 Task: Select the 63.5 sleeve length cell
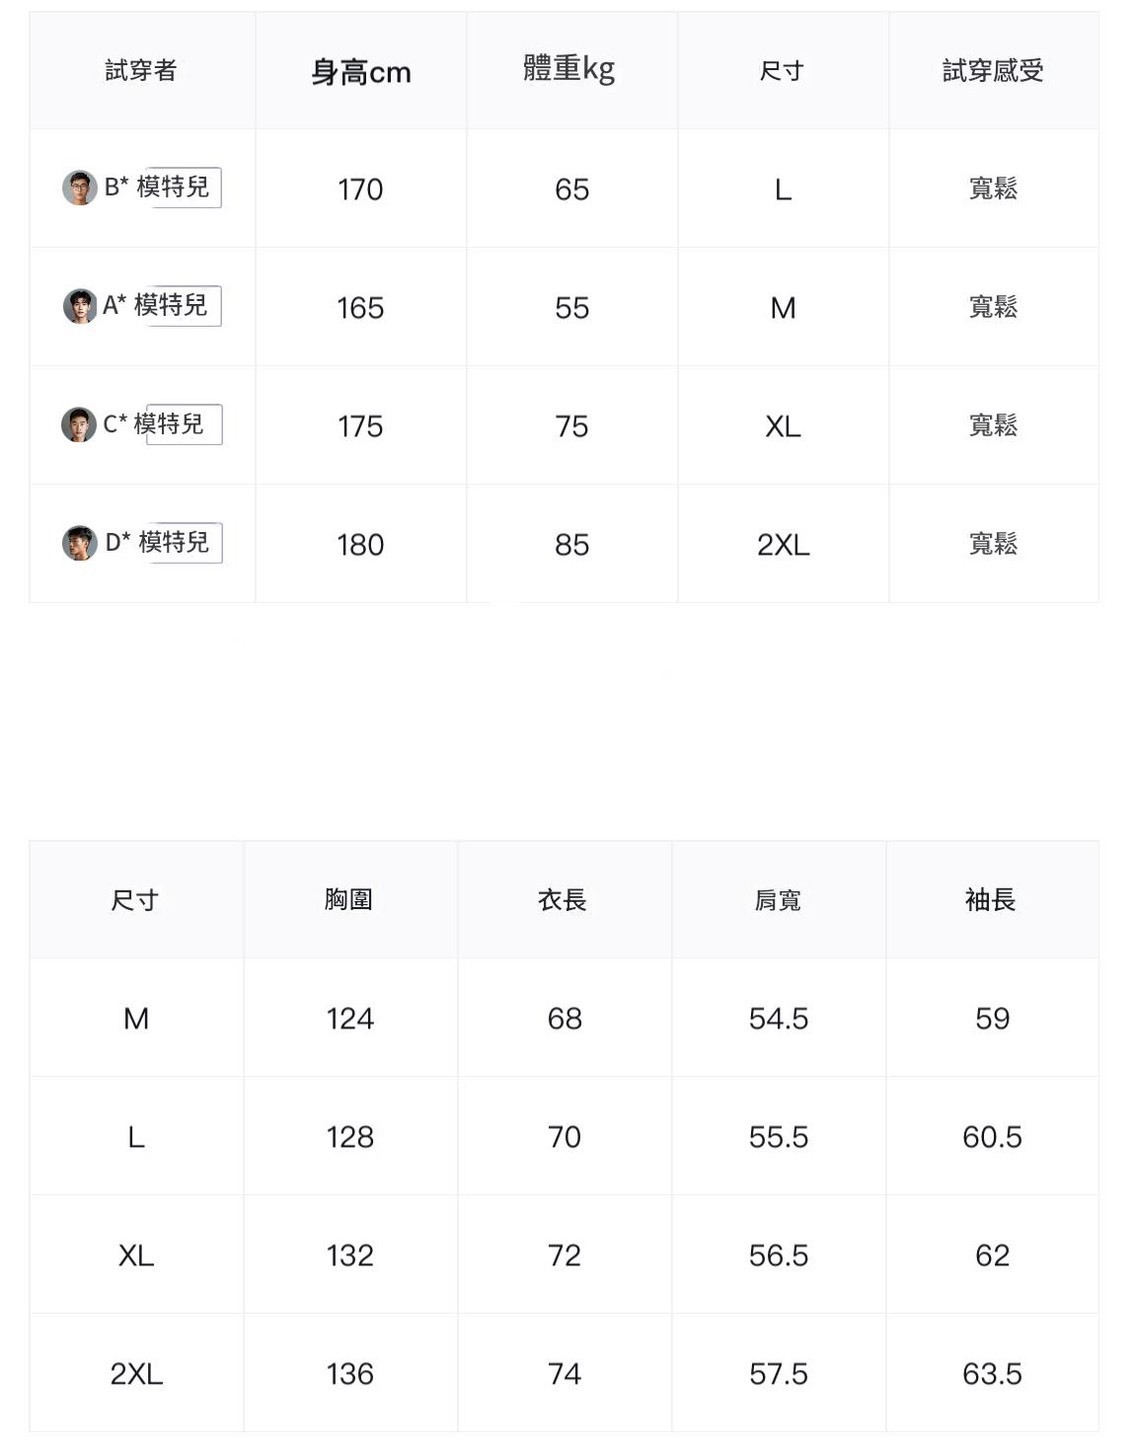[992, 1373]
